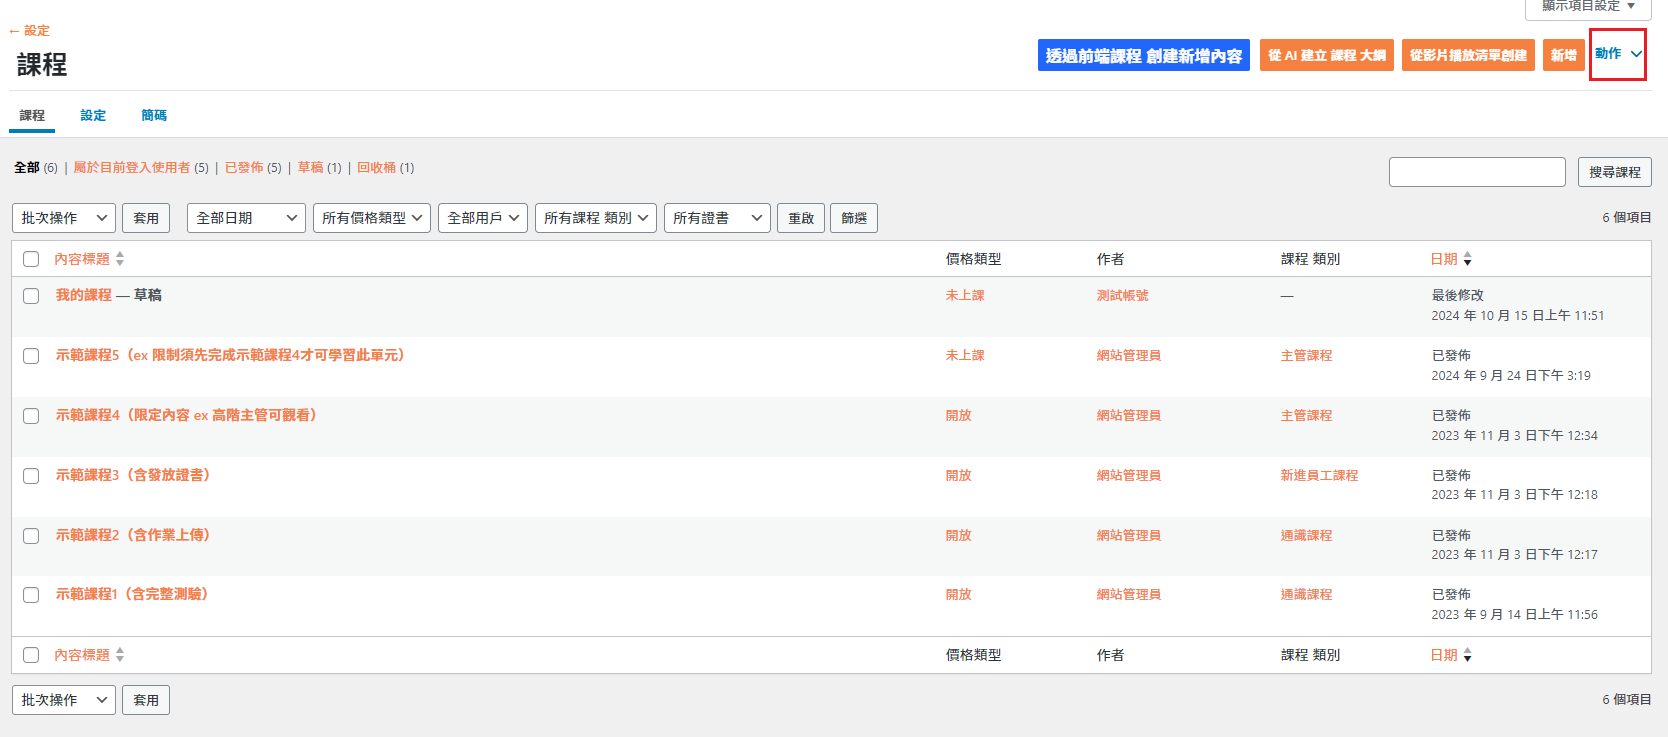Select checkbox for 示範課程3 row
Viewport: 1668px width, 737px height.
point(31,476)
